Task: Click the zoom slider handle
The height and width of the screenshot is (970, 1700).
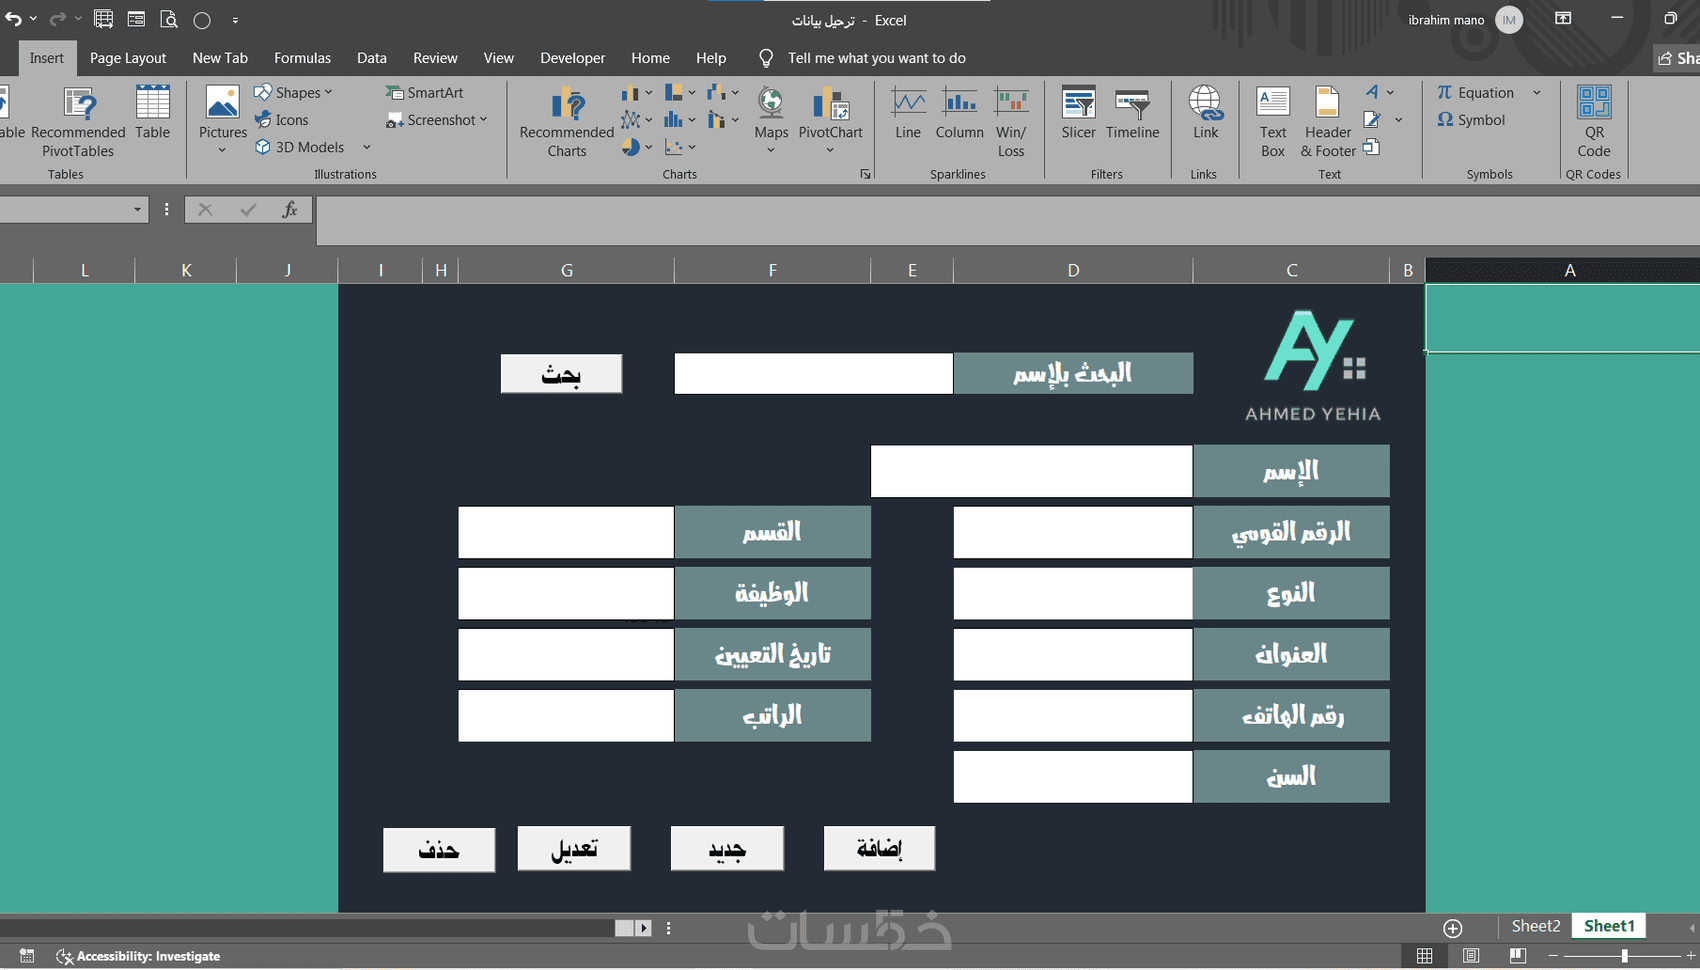Action: (1624, 956)
